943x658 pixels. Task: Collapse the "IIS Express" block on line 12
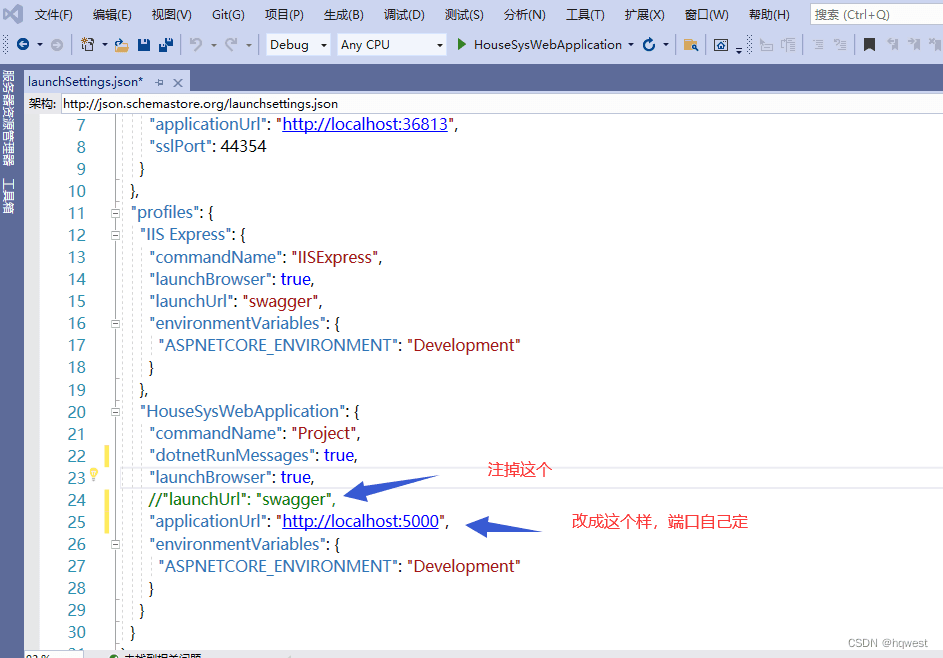[115, 235]
